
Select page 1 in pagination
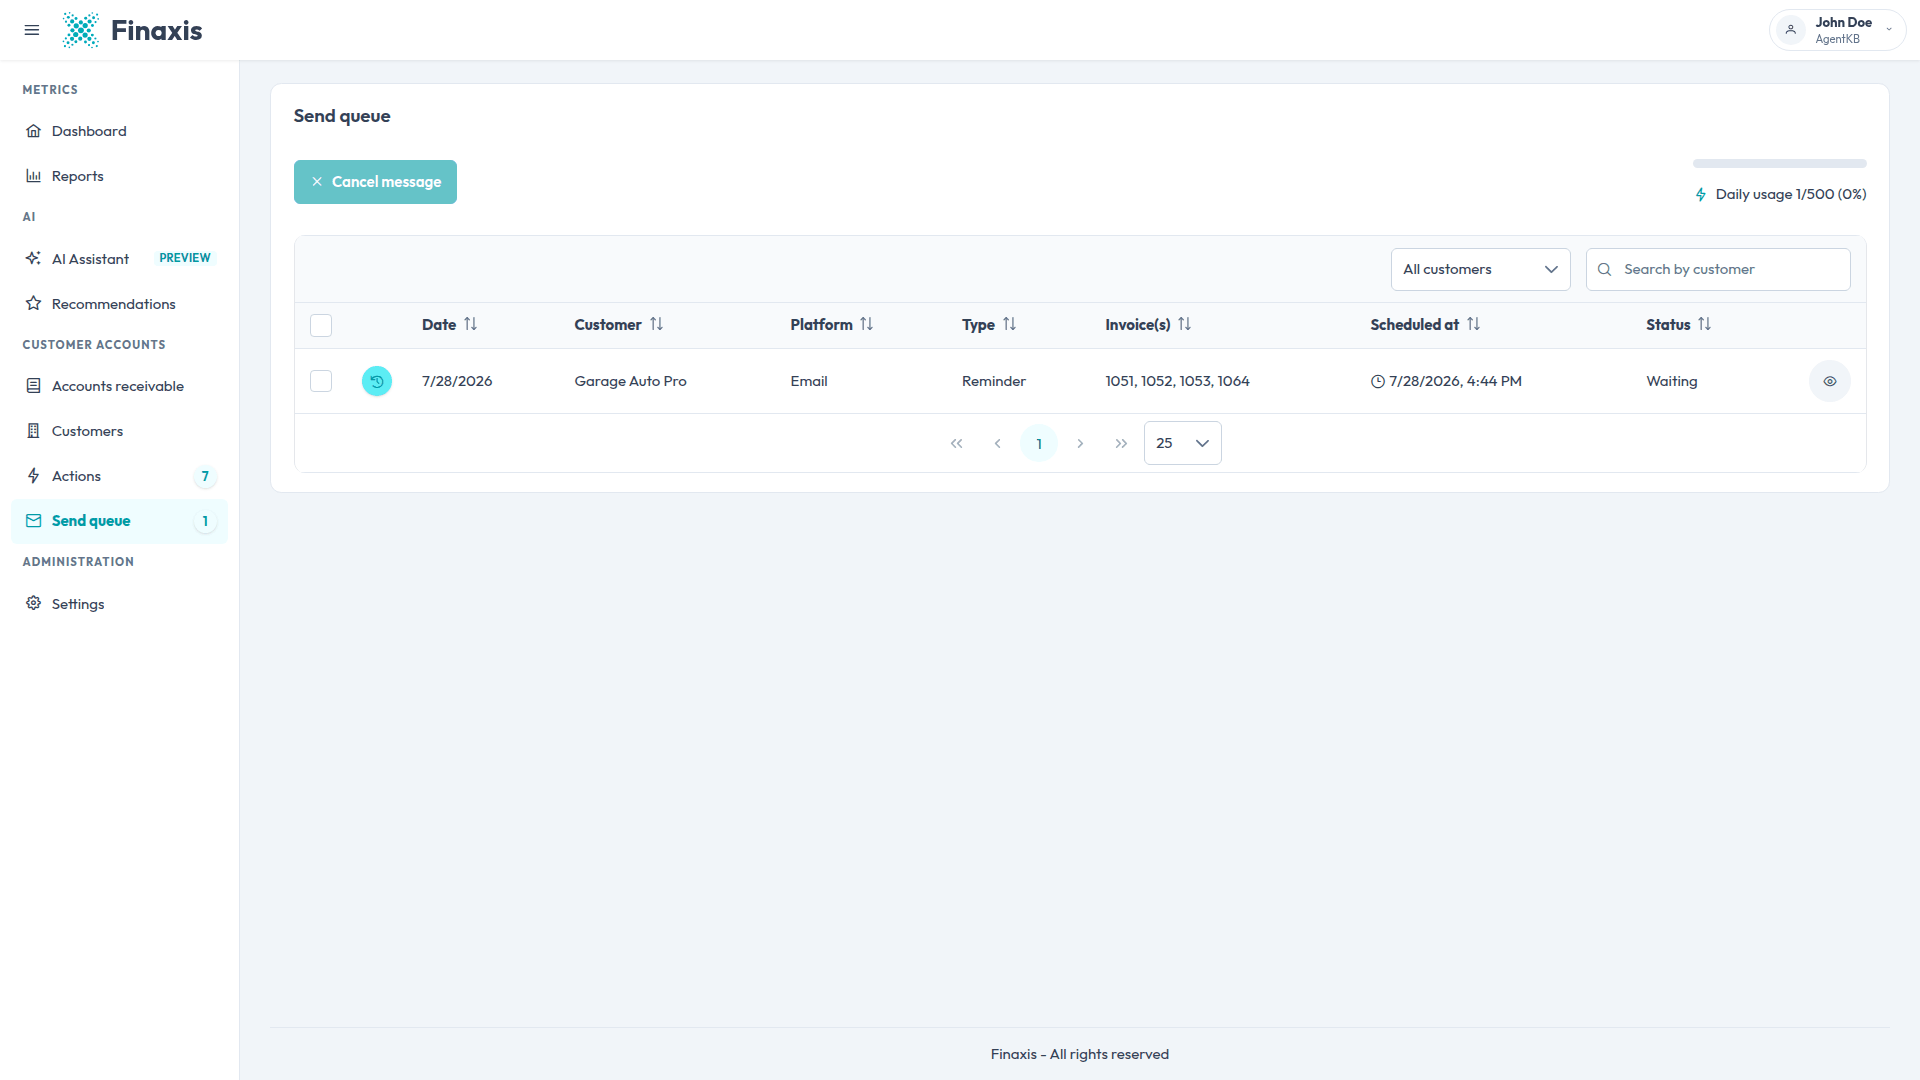click(x=1039, y=443)
